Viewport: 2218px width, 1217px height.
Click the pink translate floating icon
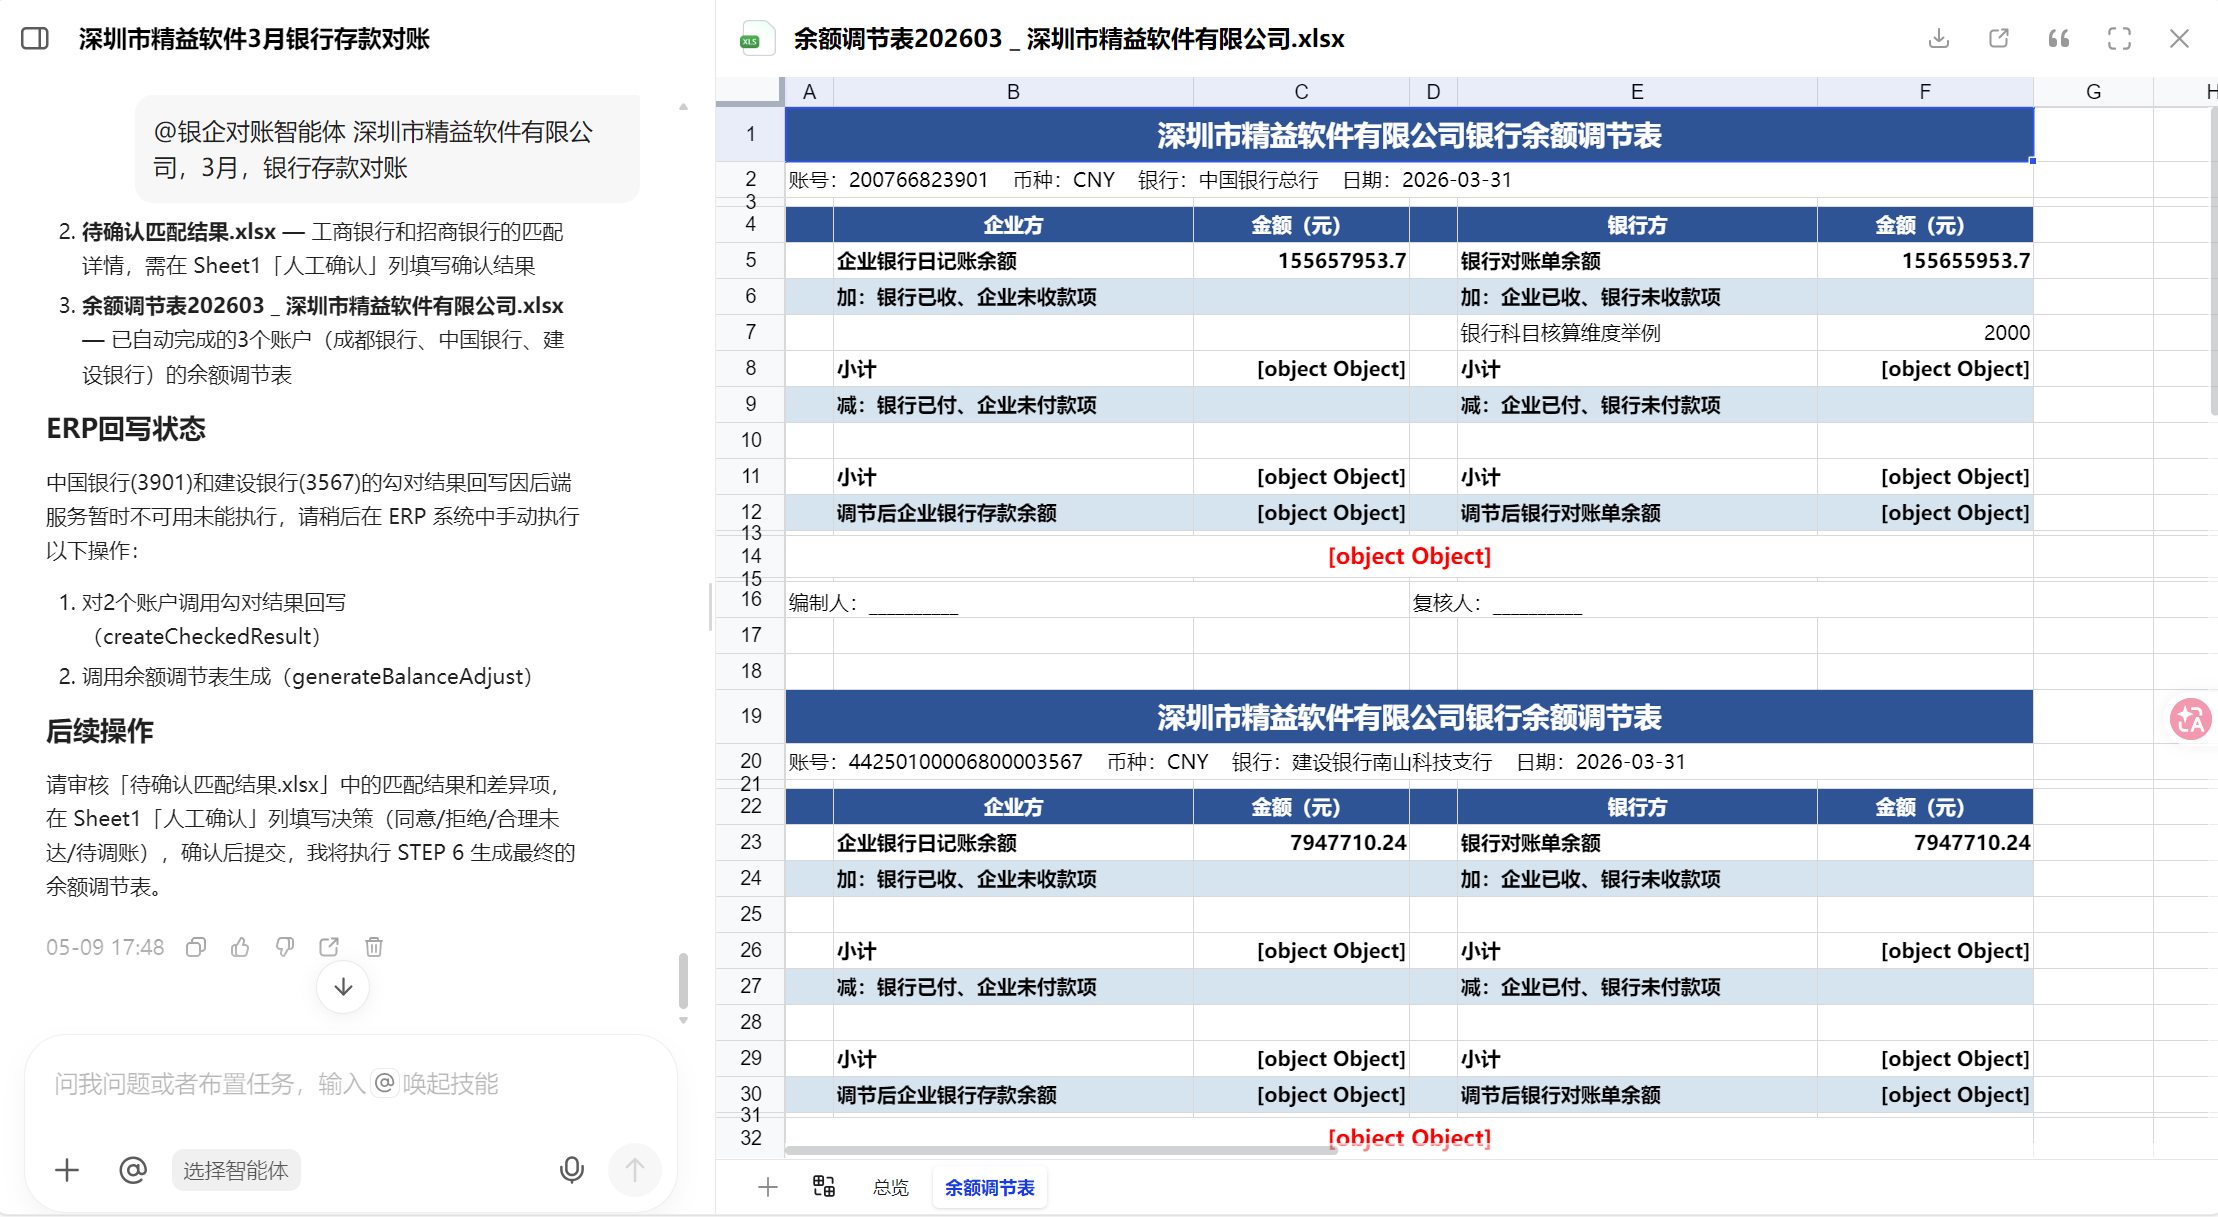click(x=2191, y=719)
